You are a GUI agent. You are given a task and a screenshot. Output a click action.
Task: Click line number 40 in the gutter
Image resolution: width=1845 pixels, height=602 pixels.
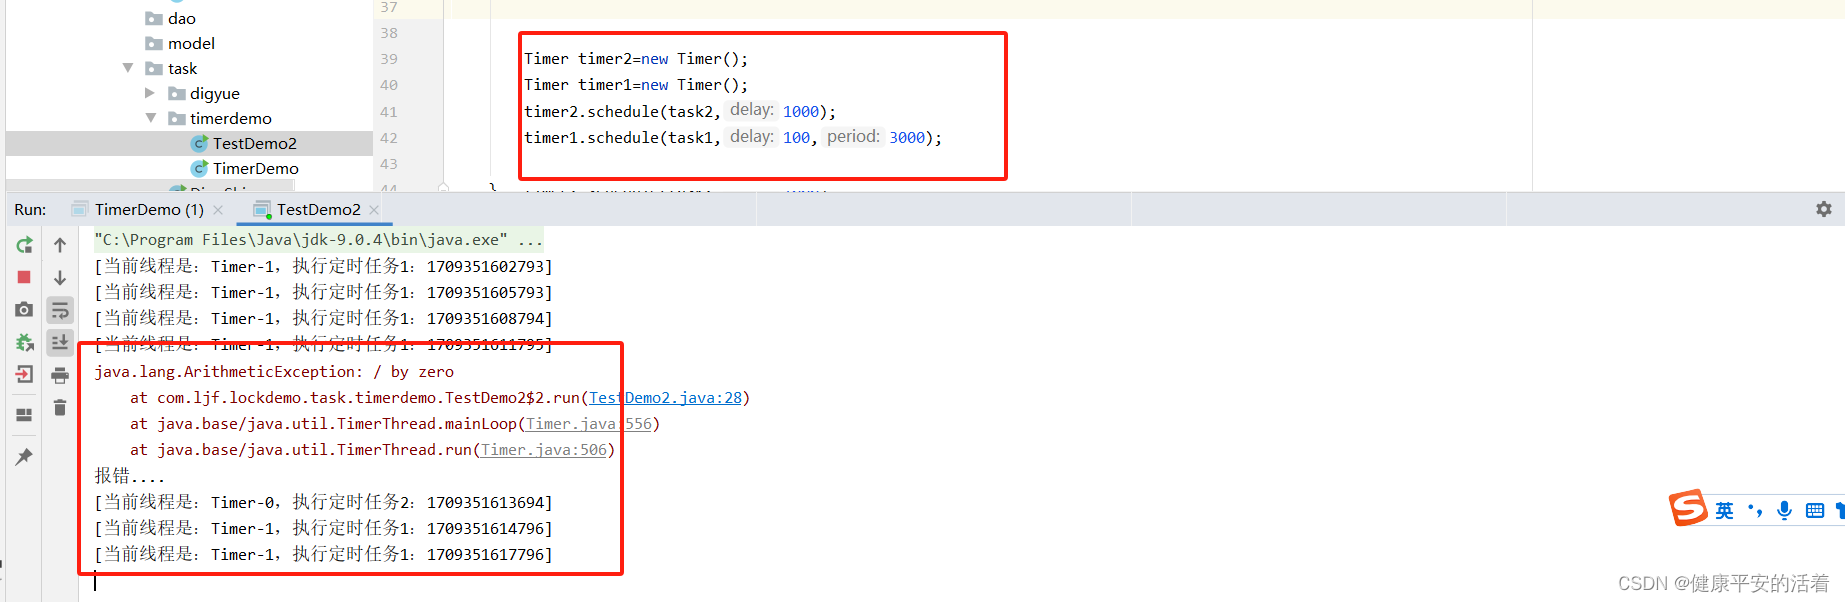(x=389, y=85)
